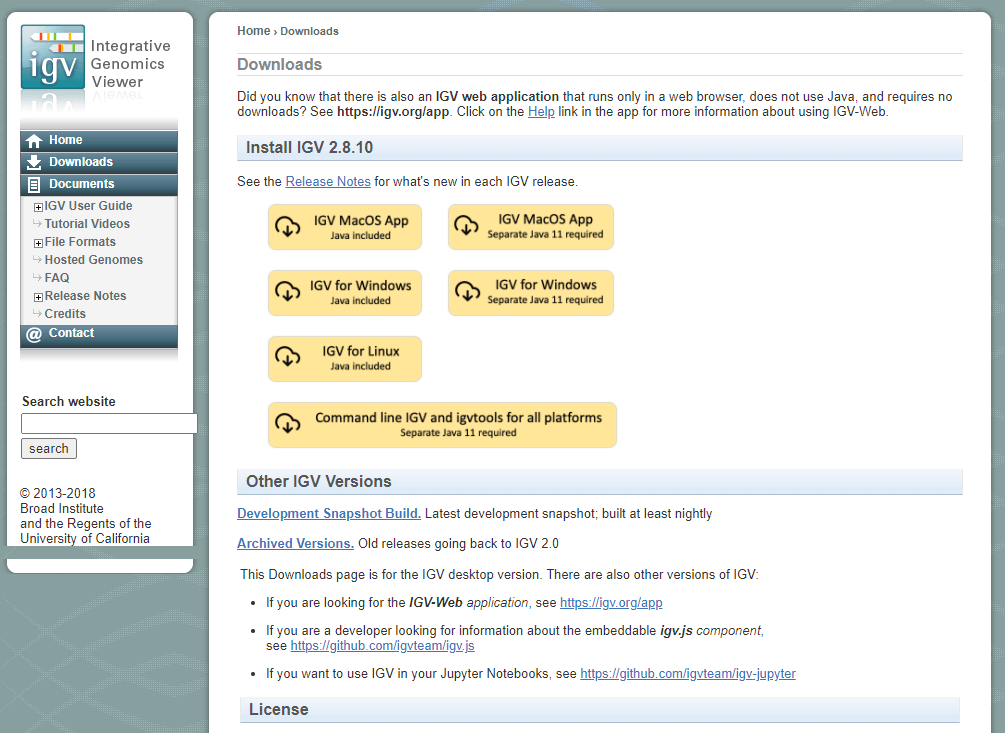Open Hosted Genomes sidebar entry
The width and height of the screenshot is (1005, 733).
coord(94,259)
